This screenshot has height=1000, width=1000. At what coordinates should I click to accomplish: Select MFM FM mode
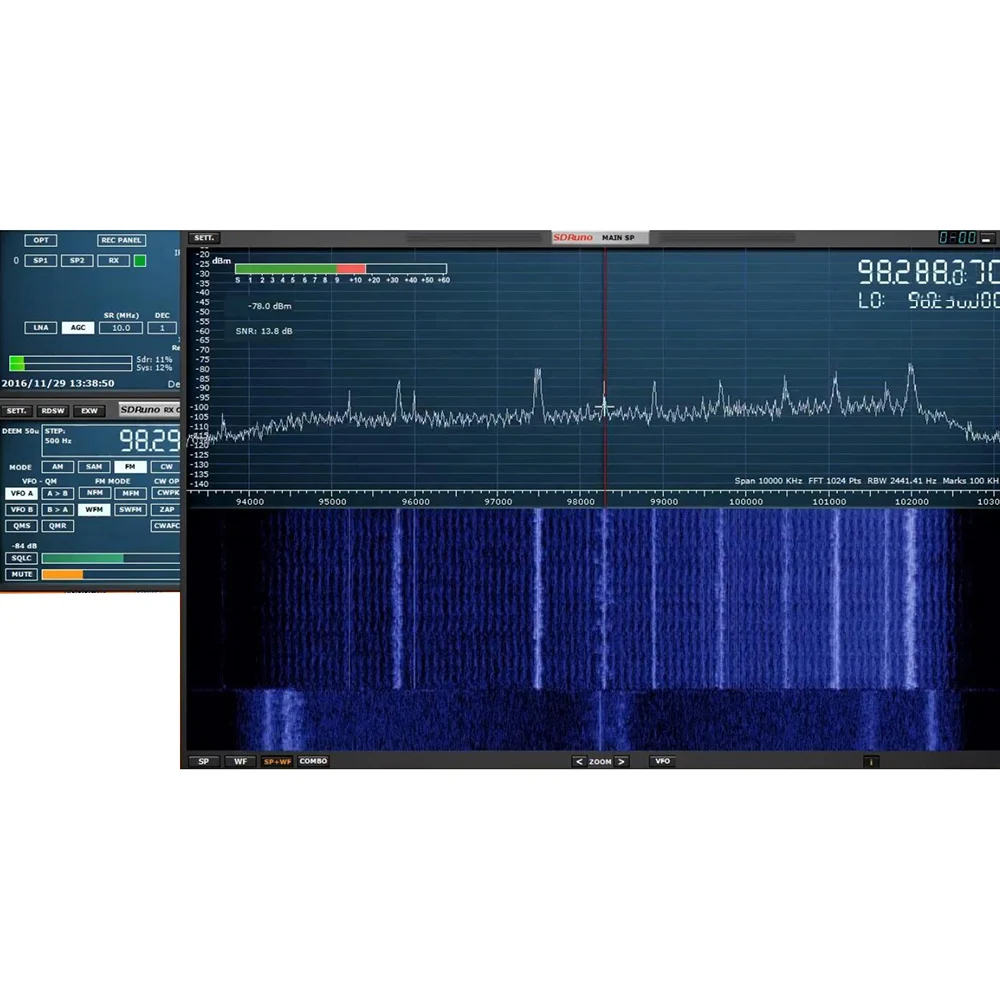click(x=131, y=493)
